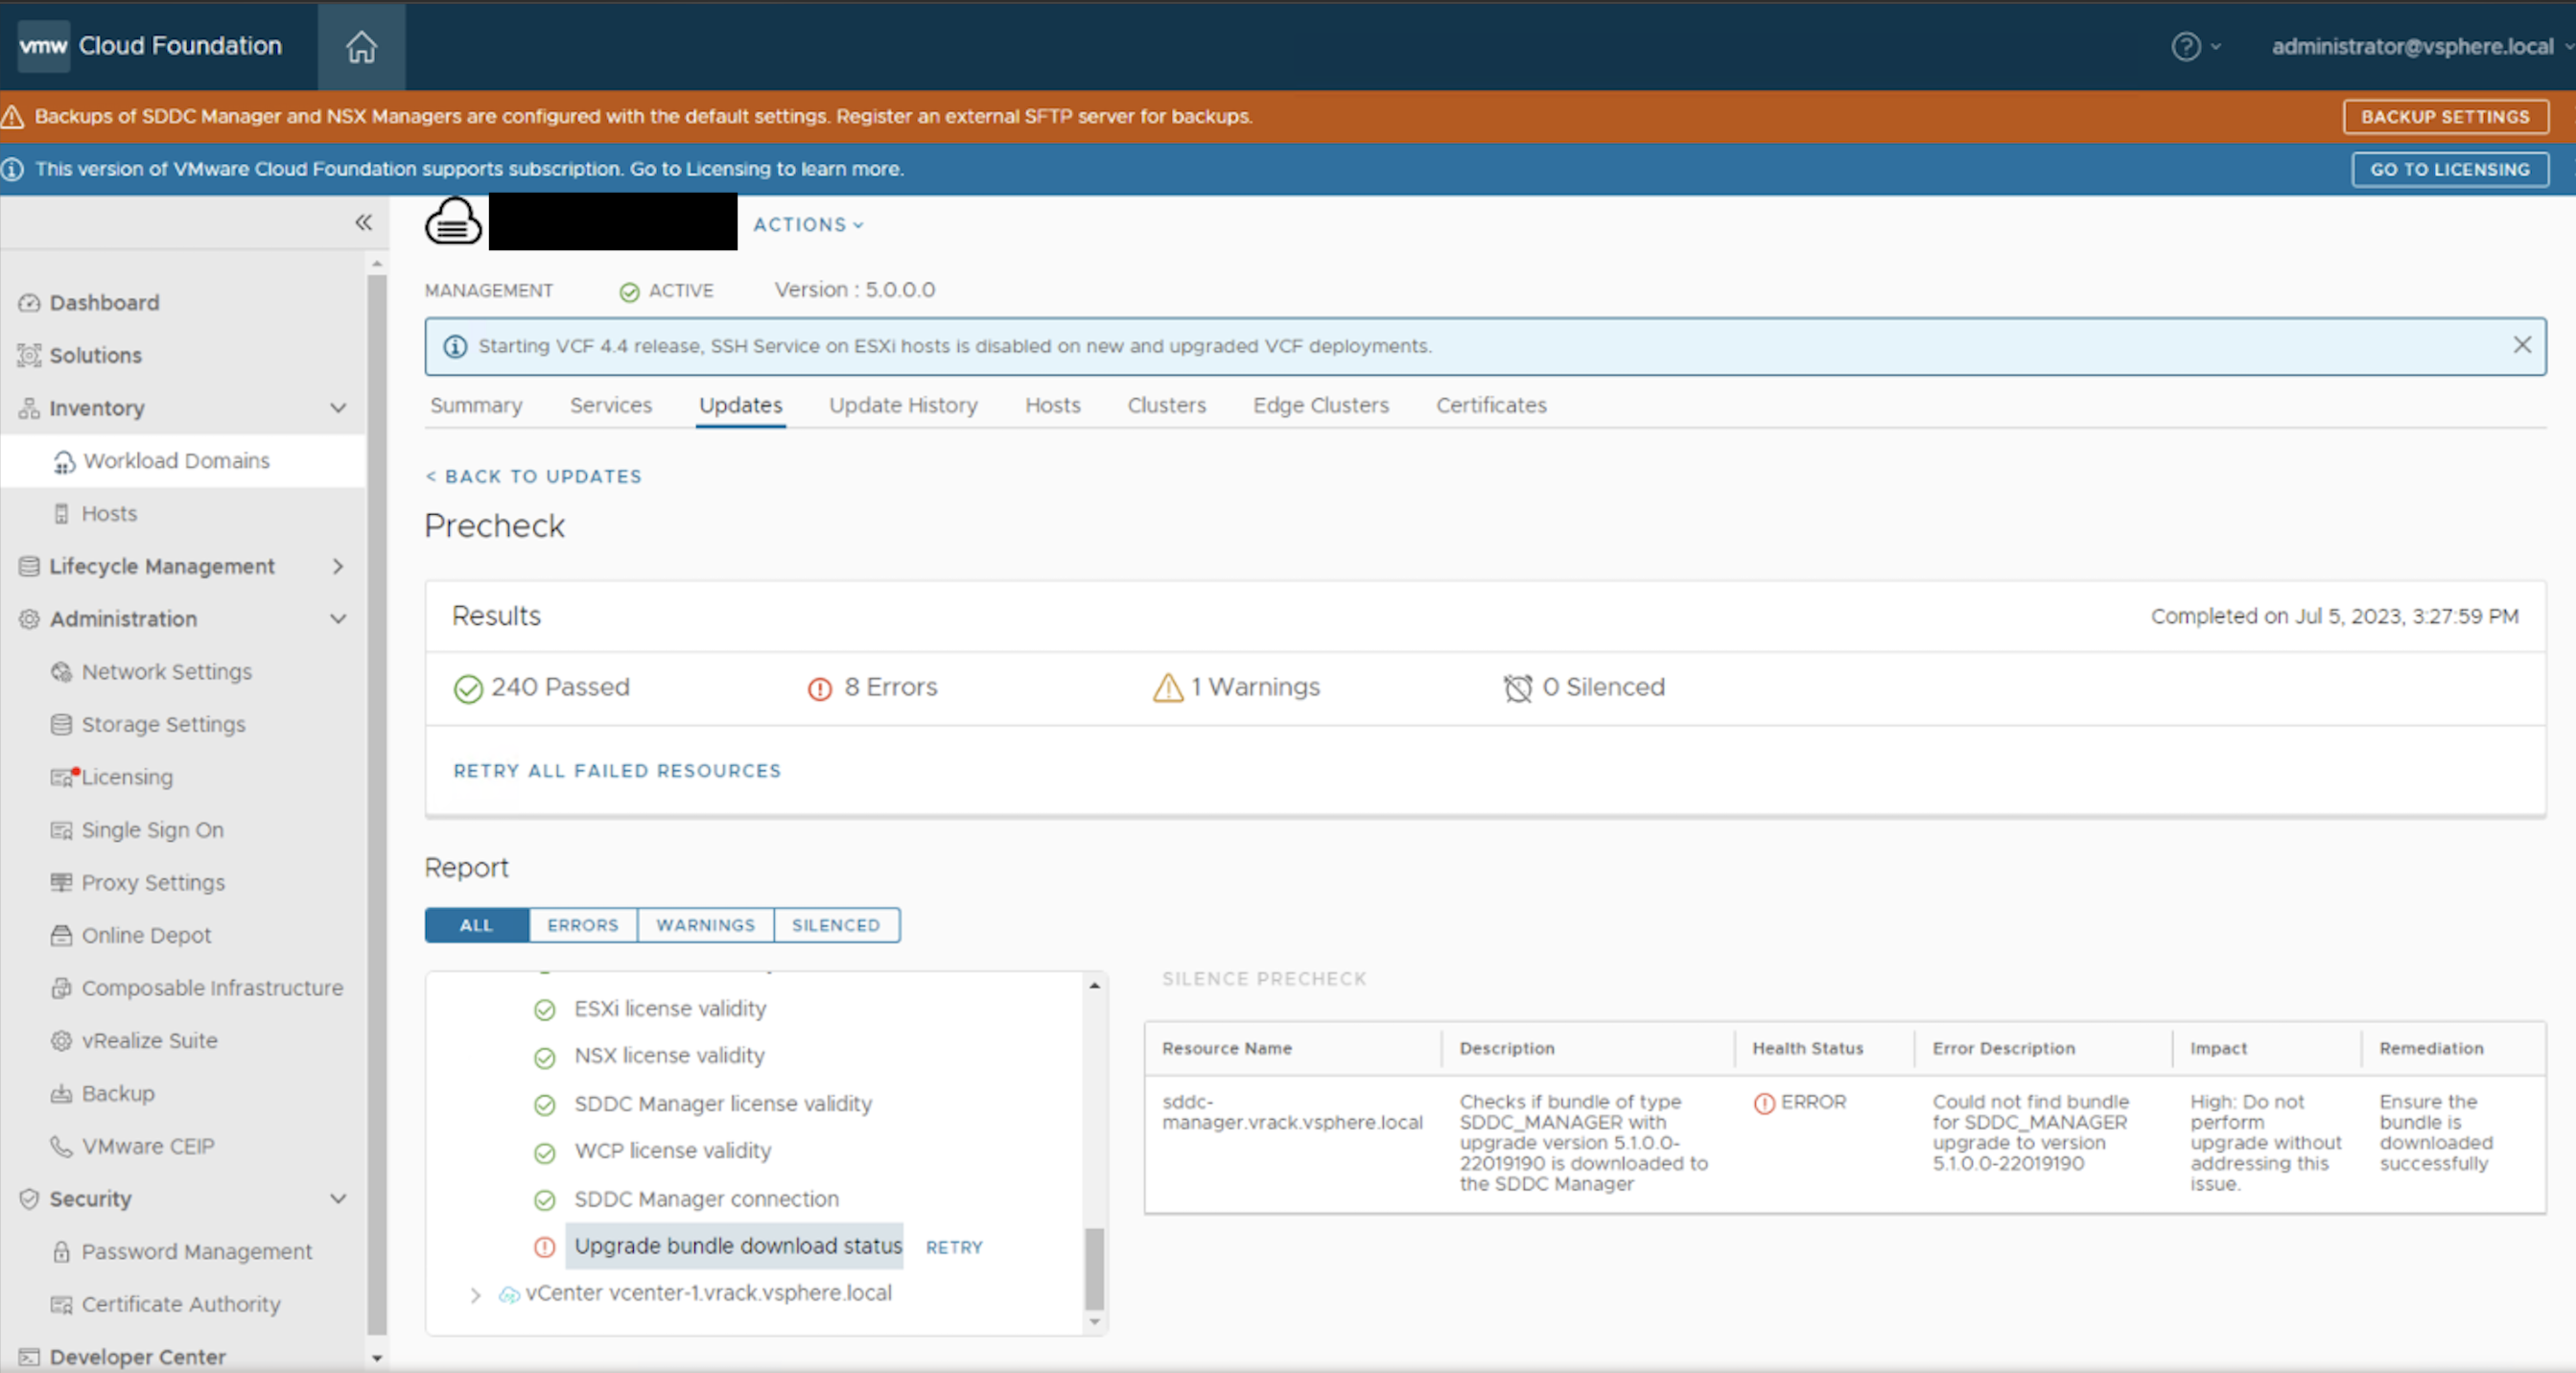Switch report filter to SILENCED
This screenshot has width=2576, height=1373.
click(835, 925)
